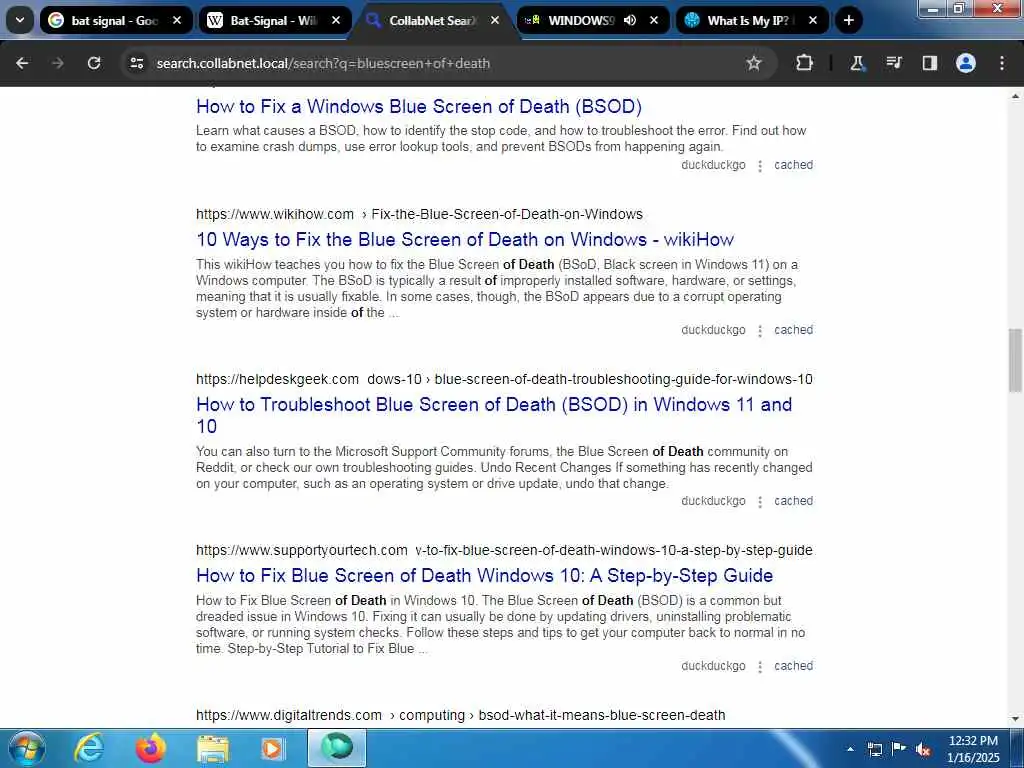Open the Chrome three-dot menu
Viewport: 1024px width, 768px height.
point(1002,63)
